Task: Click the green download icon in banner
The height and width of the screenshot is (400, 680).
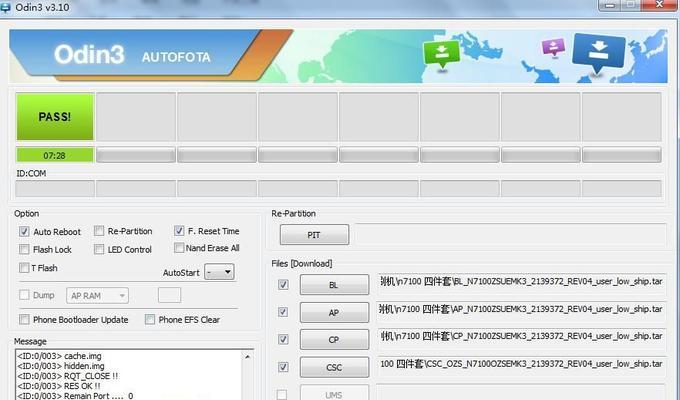Action: click(441, 53)
